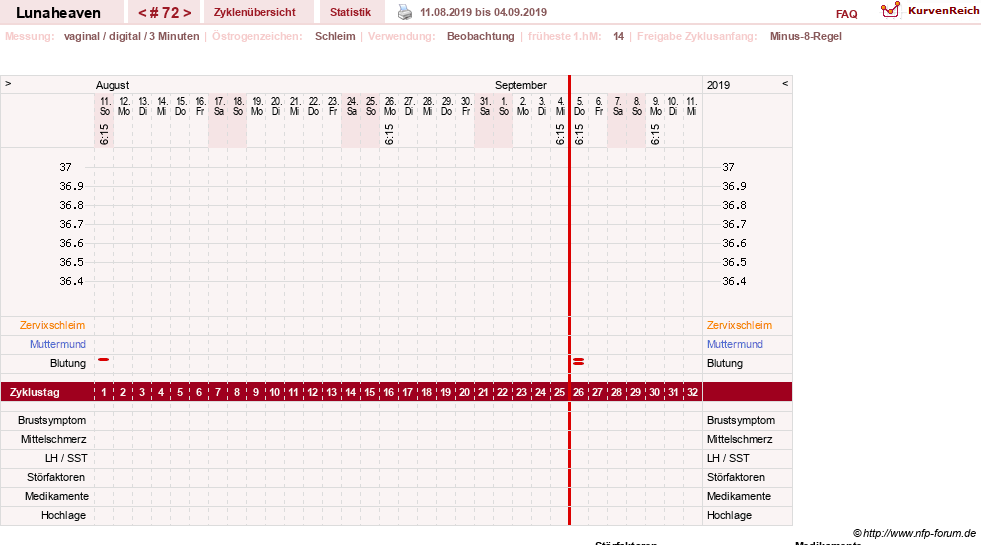Select cycle day 20 cell
The width and height of the screenshot is (981, 545).
click(x=464, y=392)
